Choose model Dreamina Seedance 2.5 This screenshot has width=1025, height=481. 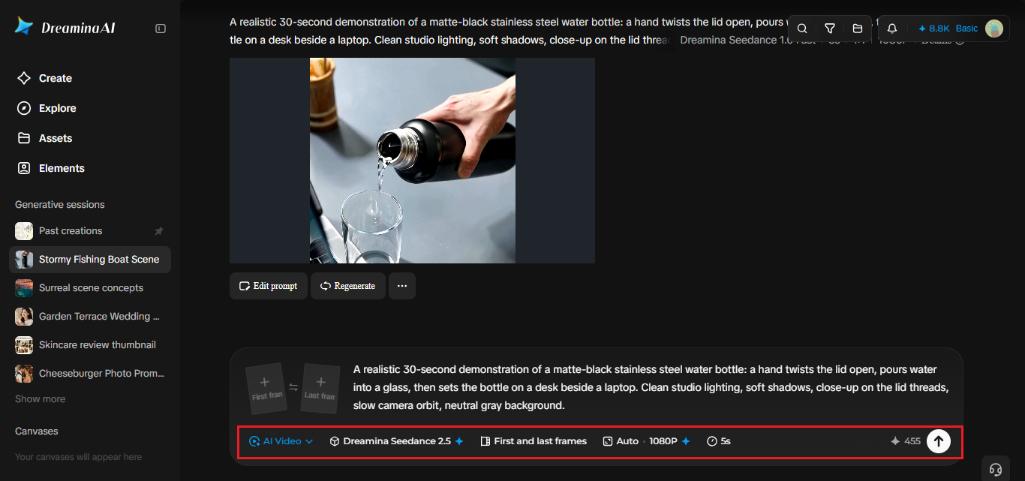pyautogui.click(x=396, y=441)
